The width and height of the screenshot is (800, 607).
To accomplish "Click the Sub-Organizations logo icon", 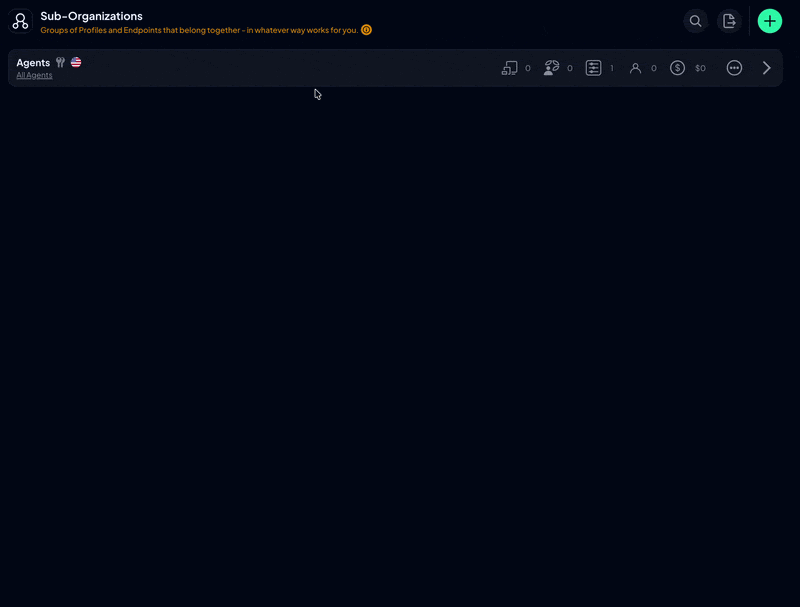I will (x=20, y=21).
